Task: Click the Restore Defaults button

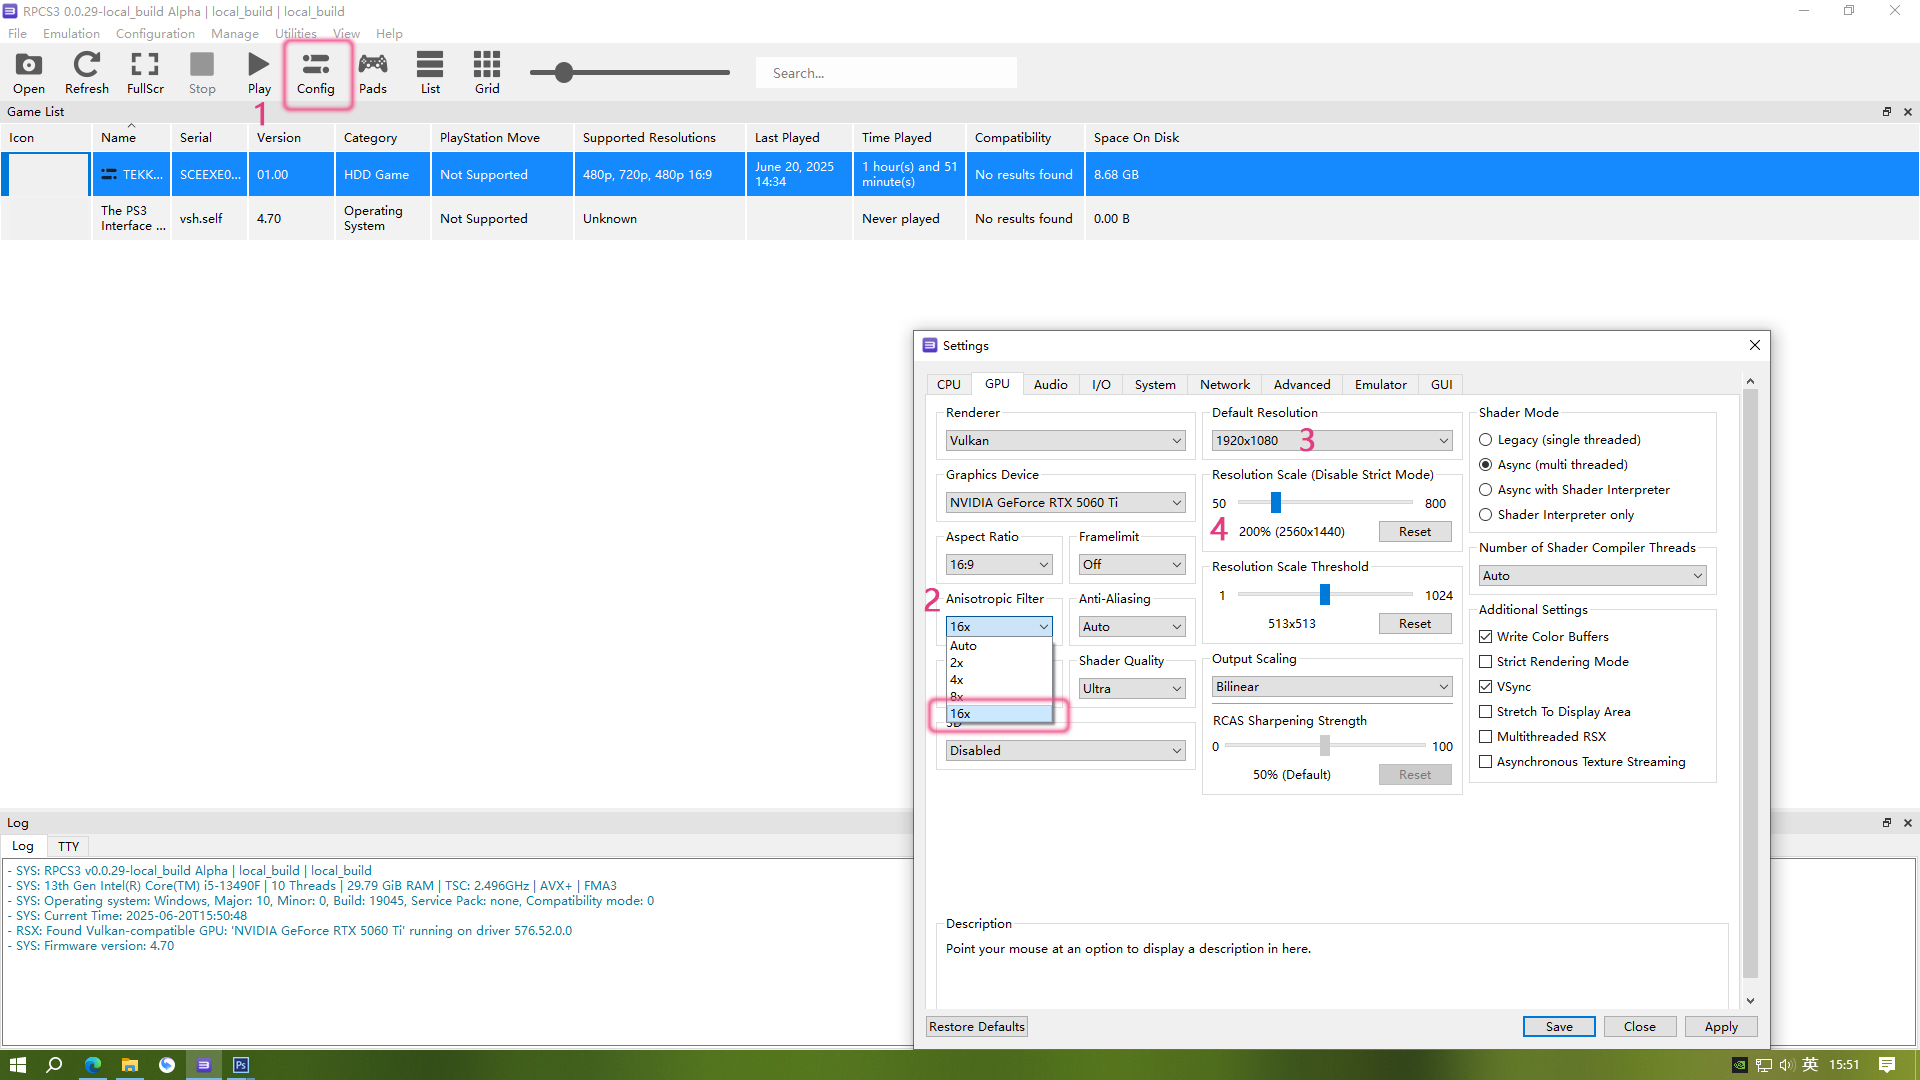Action: pyautogui.click(x=977, y=1027)
